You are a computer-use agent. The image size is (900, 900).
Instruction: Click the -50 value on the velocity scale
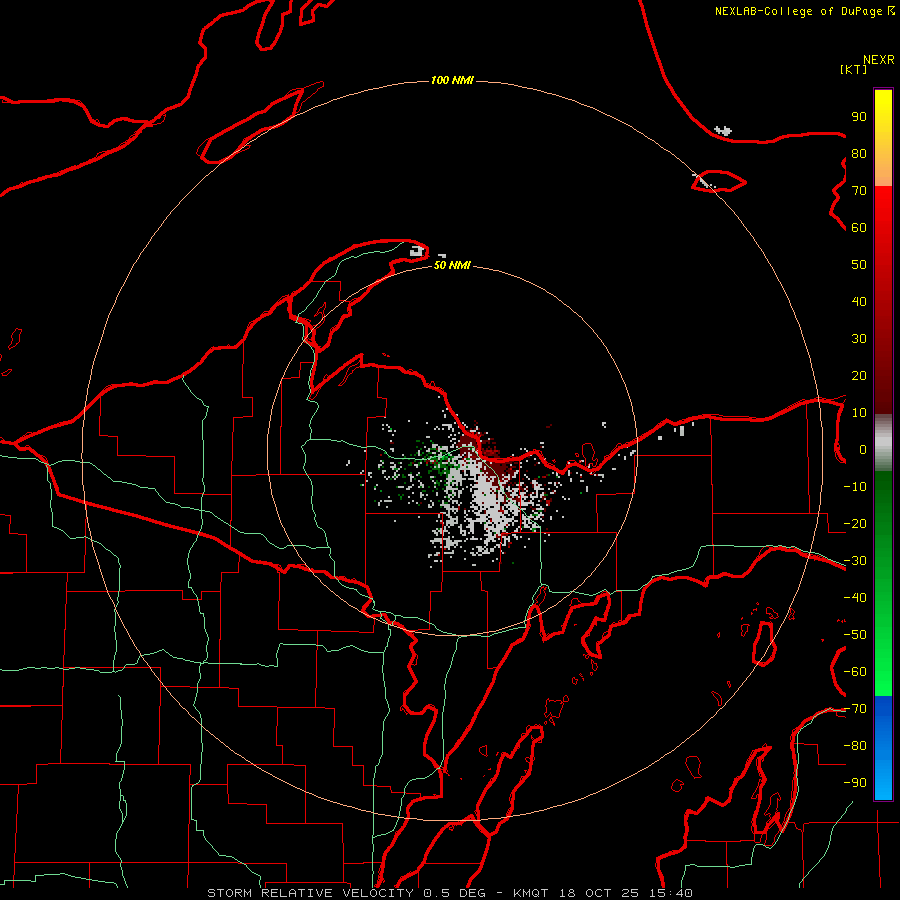point(855,635)
